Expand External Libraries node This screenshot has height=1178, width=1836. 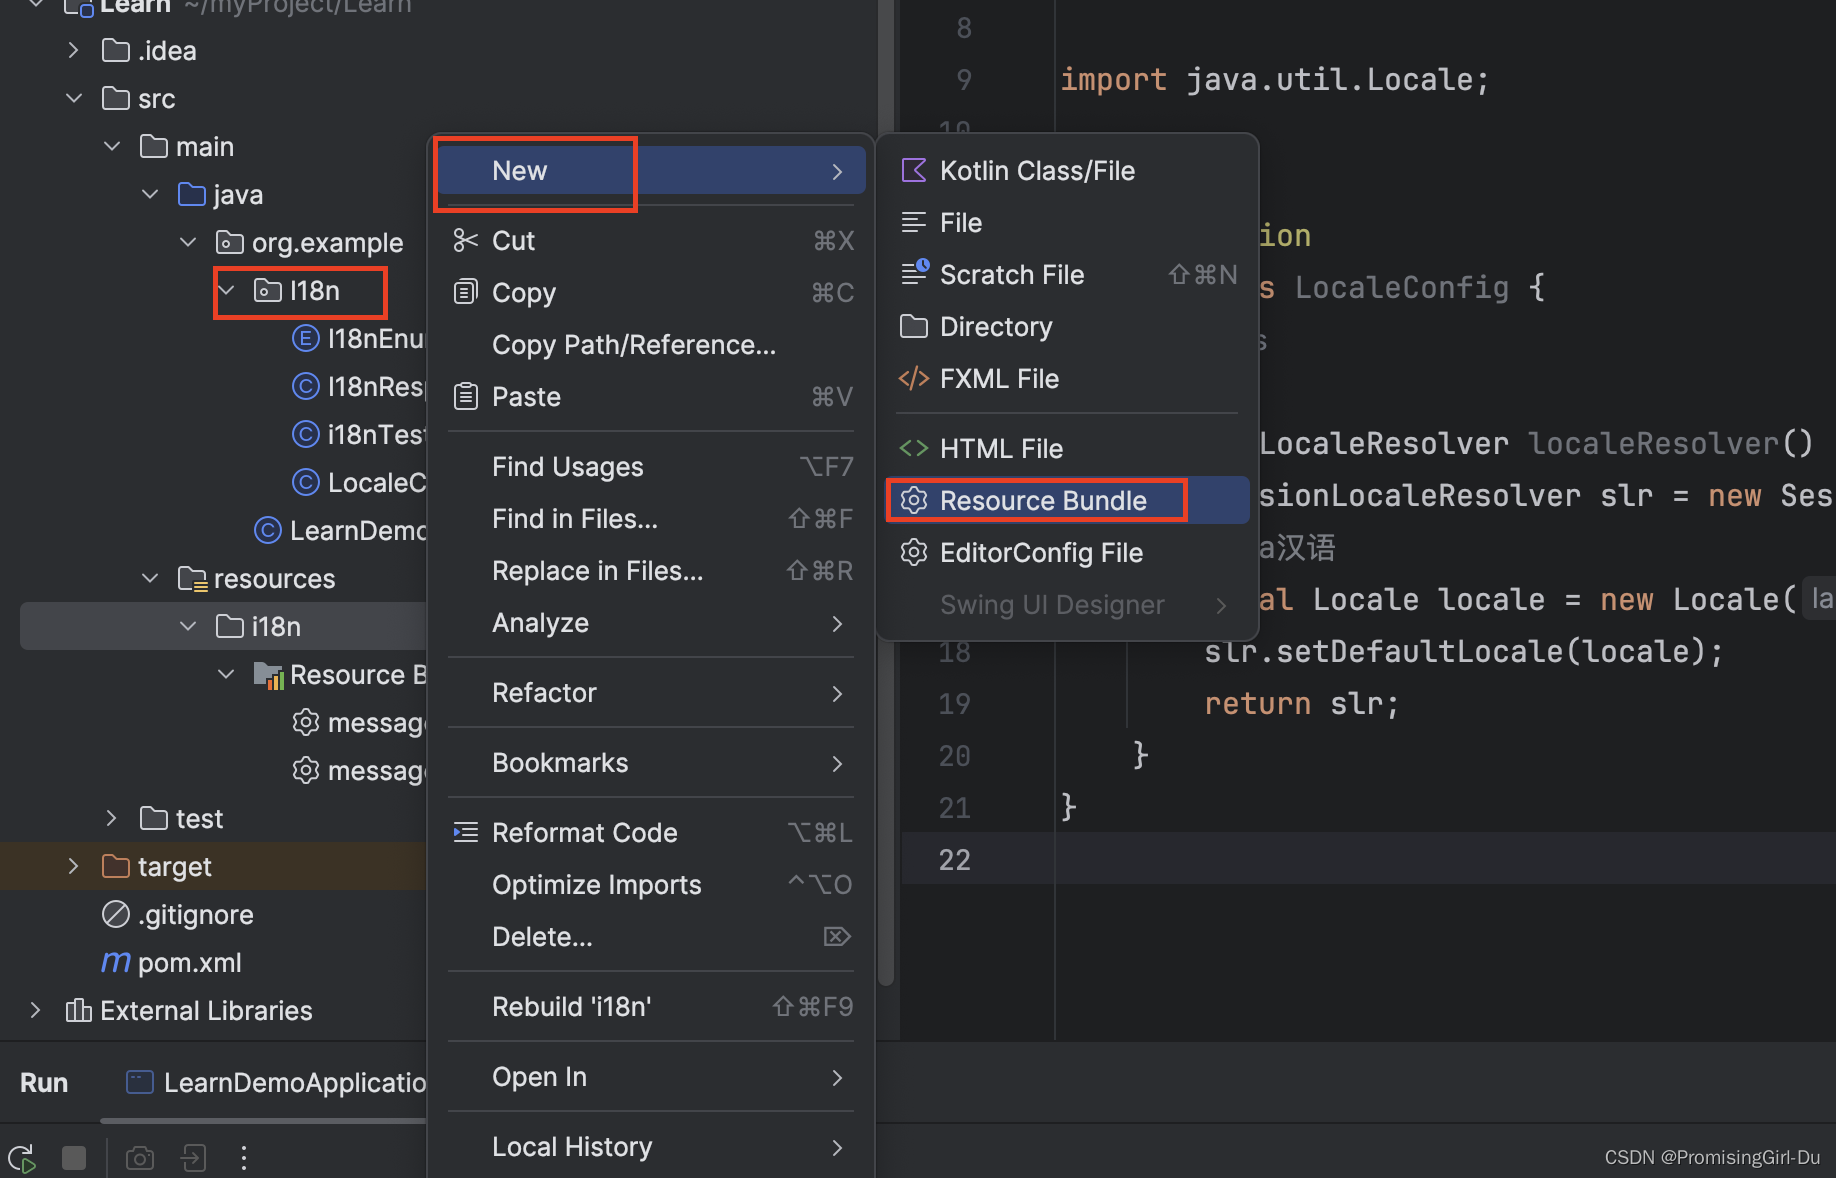point(35,1010)
